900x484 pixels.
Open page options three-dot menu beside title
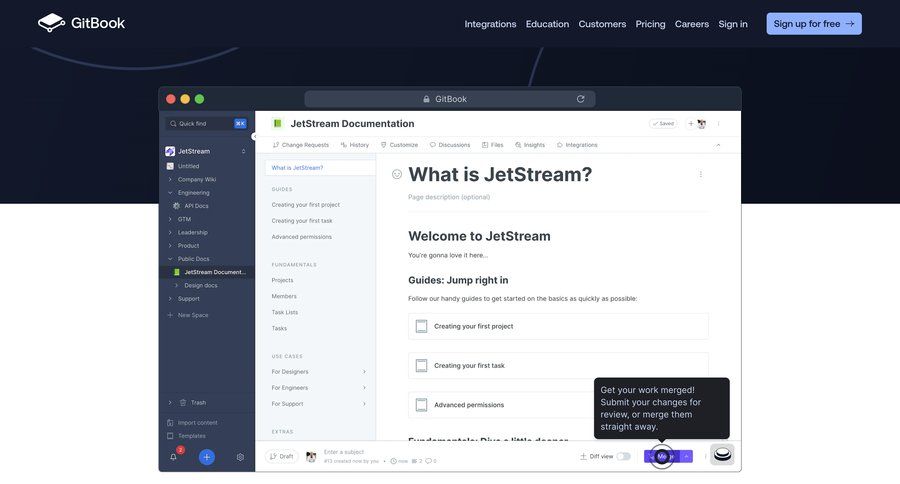pos(700,174)
